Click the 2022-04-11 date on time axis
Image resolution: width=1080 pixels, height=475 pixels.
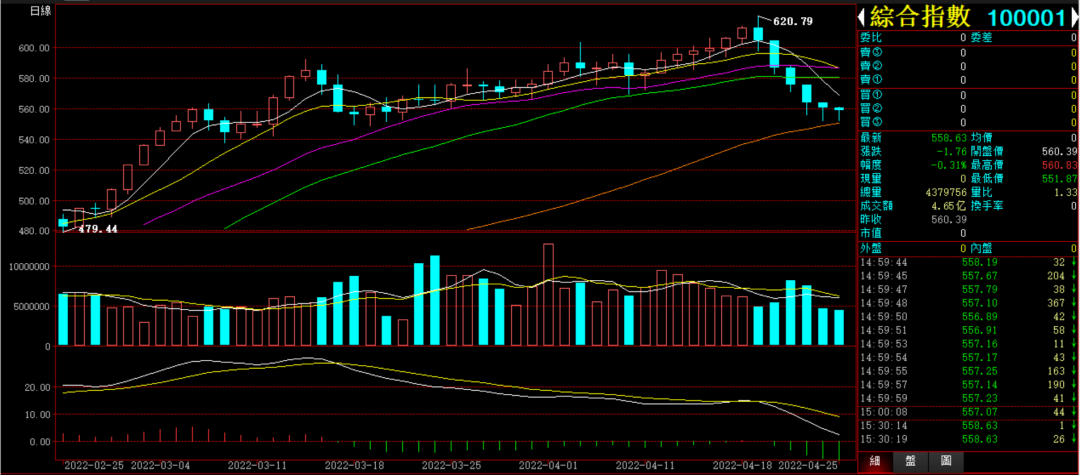(x=645, y=465)
